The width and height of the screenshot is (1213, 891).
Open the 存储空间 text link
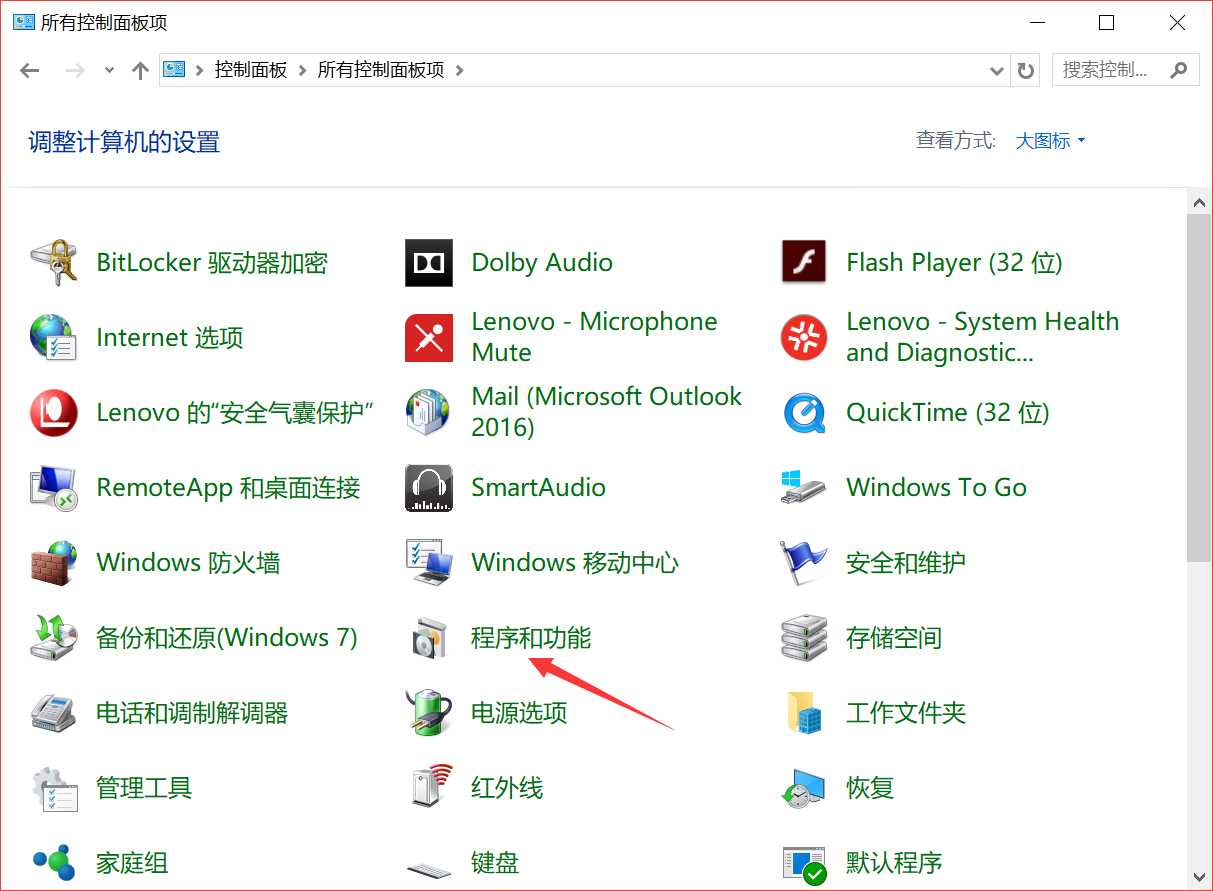894,638
